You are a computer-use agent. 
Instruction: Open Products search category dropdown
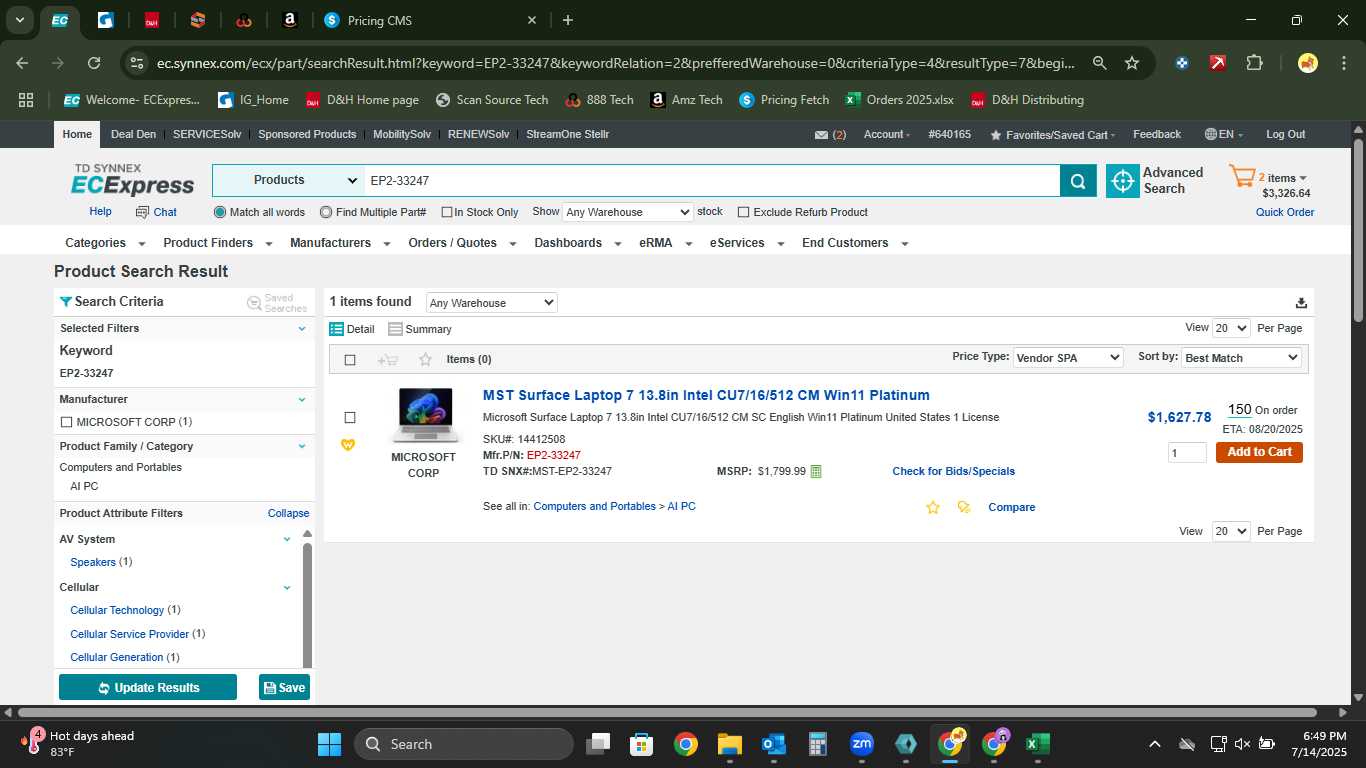click(x=288, y=181)
